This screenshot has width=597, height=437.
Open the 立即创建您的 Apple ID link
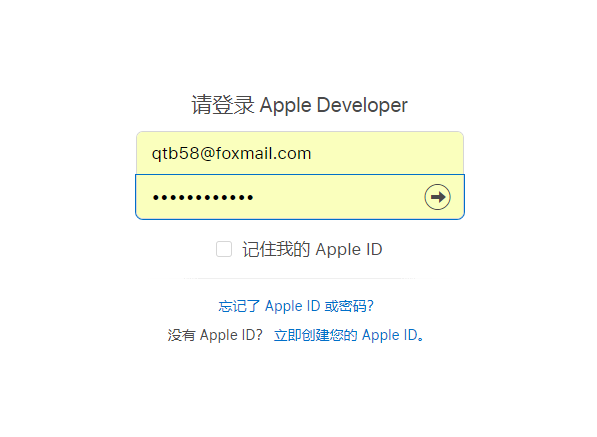349,335
